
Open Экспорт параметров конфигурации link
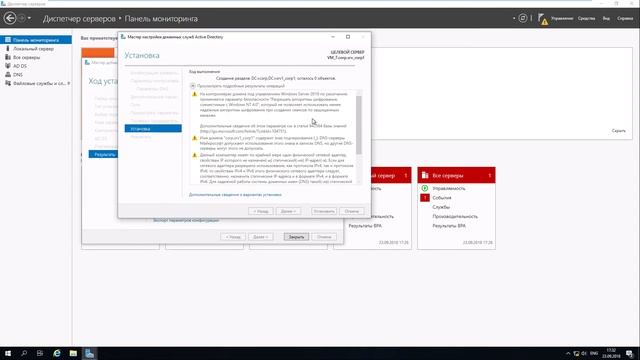coord(186,220)
